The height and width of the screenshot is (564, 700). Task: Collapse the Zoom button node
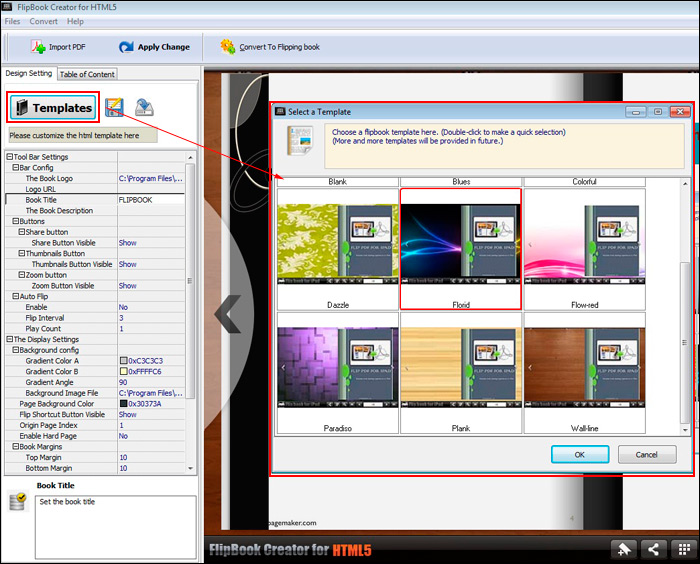click(21, 275)
